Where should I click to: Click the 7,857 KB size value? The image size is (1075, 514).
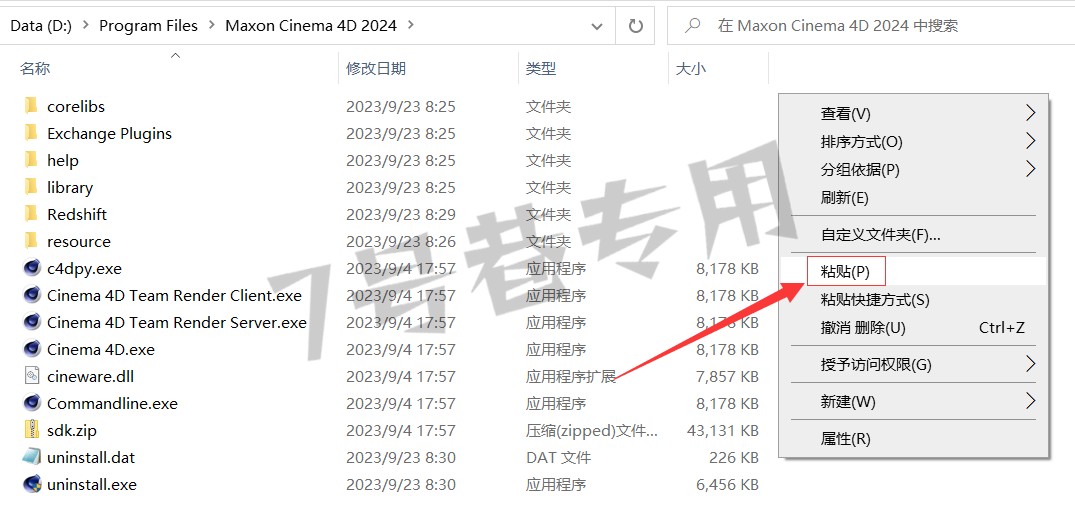coord(727,376)
